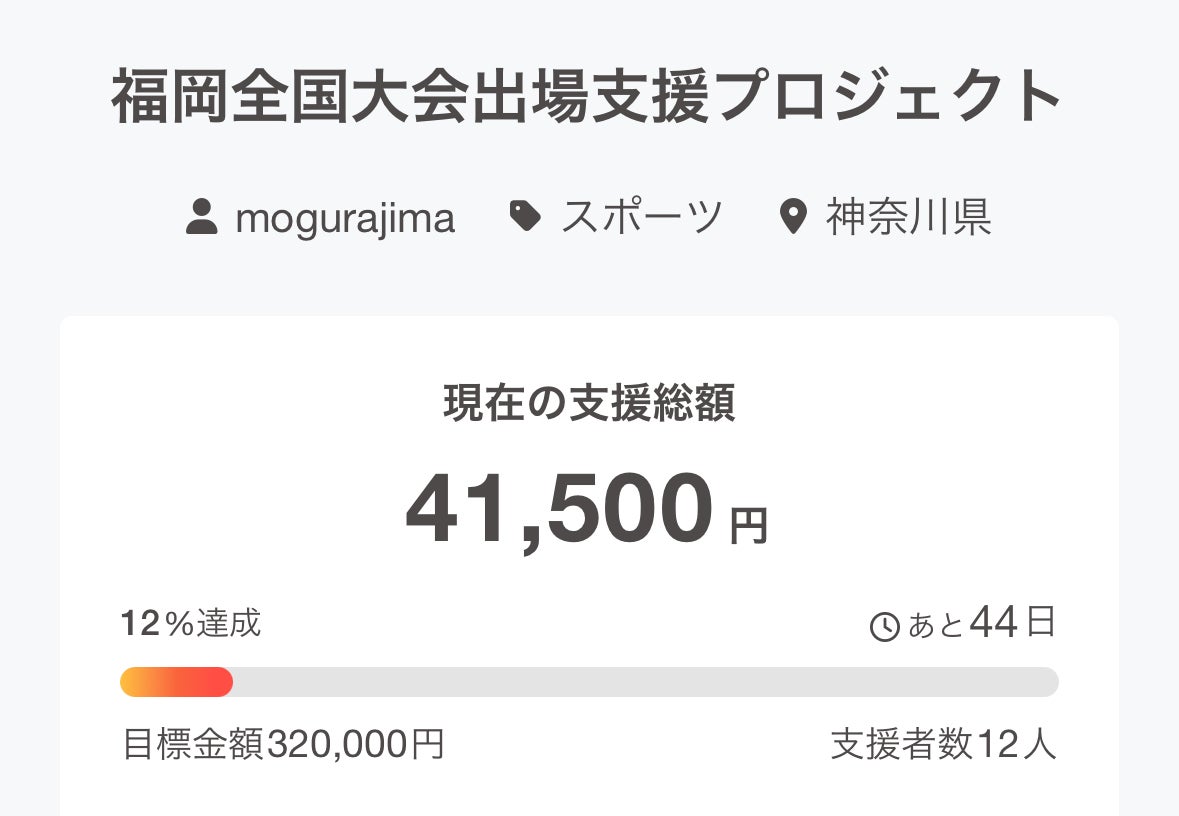
Task: Click the 支援者数12人 supporter count
Action: pos(943,744)
